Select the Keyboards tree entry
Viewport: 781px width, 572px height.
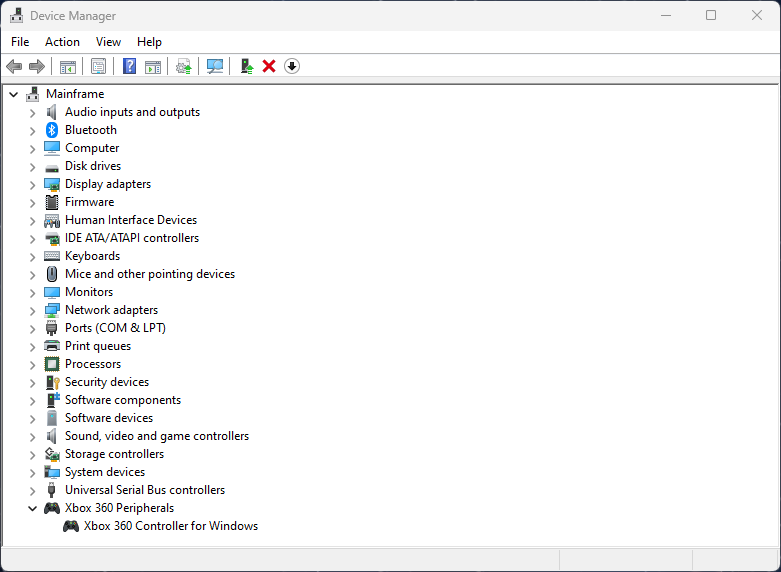(93, 256)
